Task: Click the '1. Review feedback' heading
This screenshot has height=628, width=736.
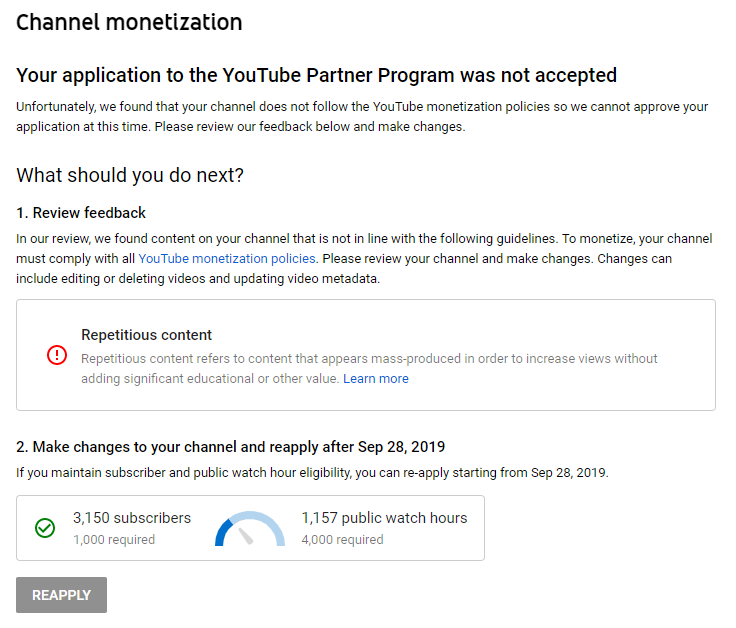Action: point(81,213)
